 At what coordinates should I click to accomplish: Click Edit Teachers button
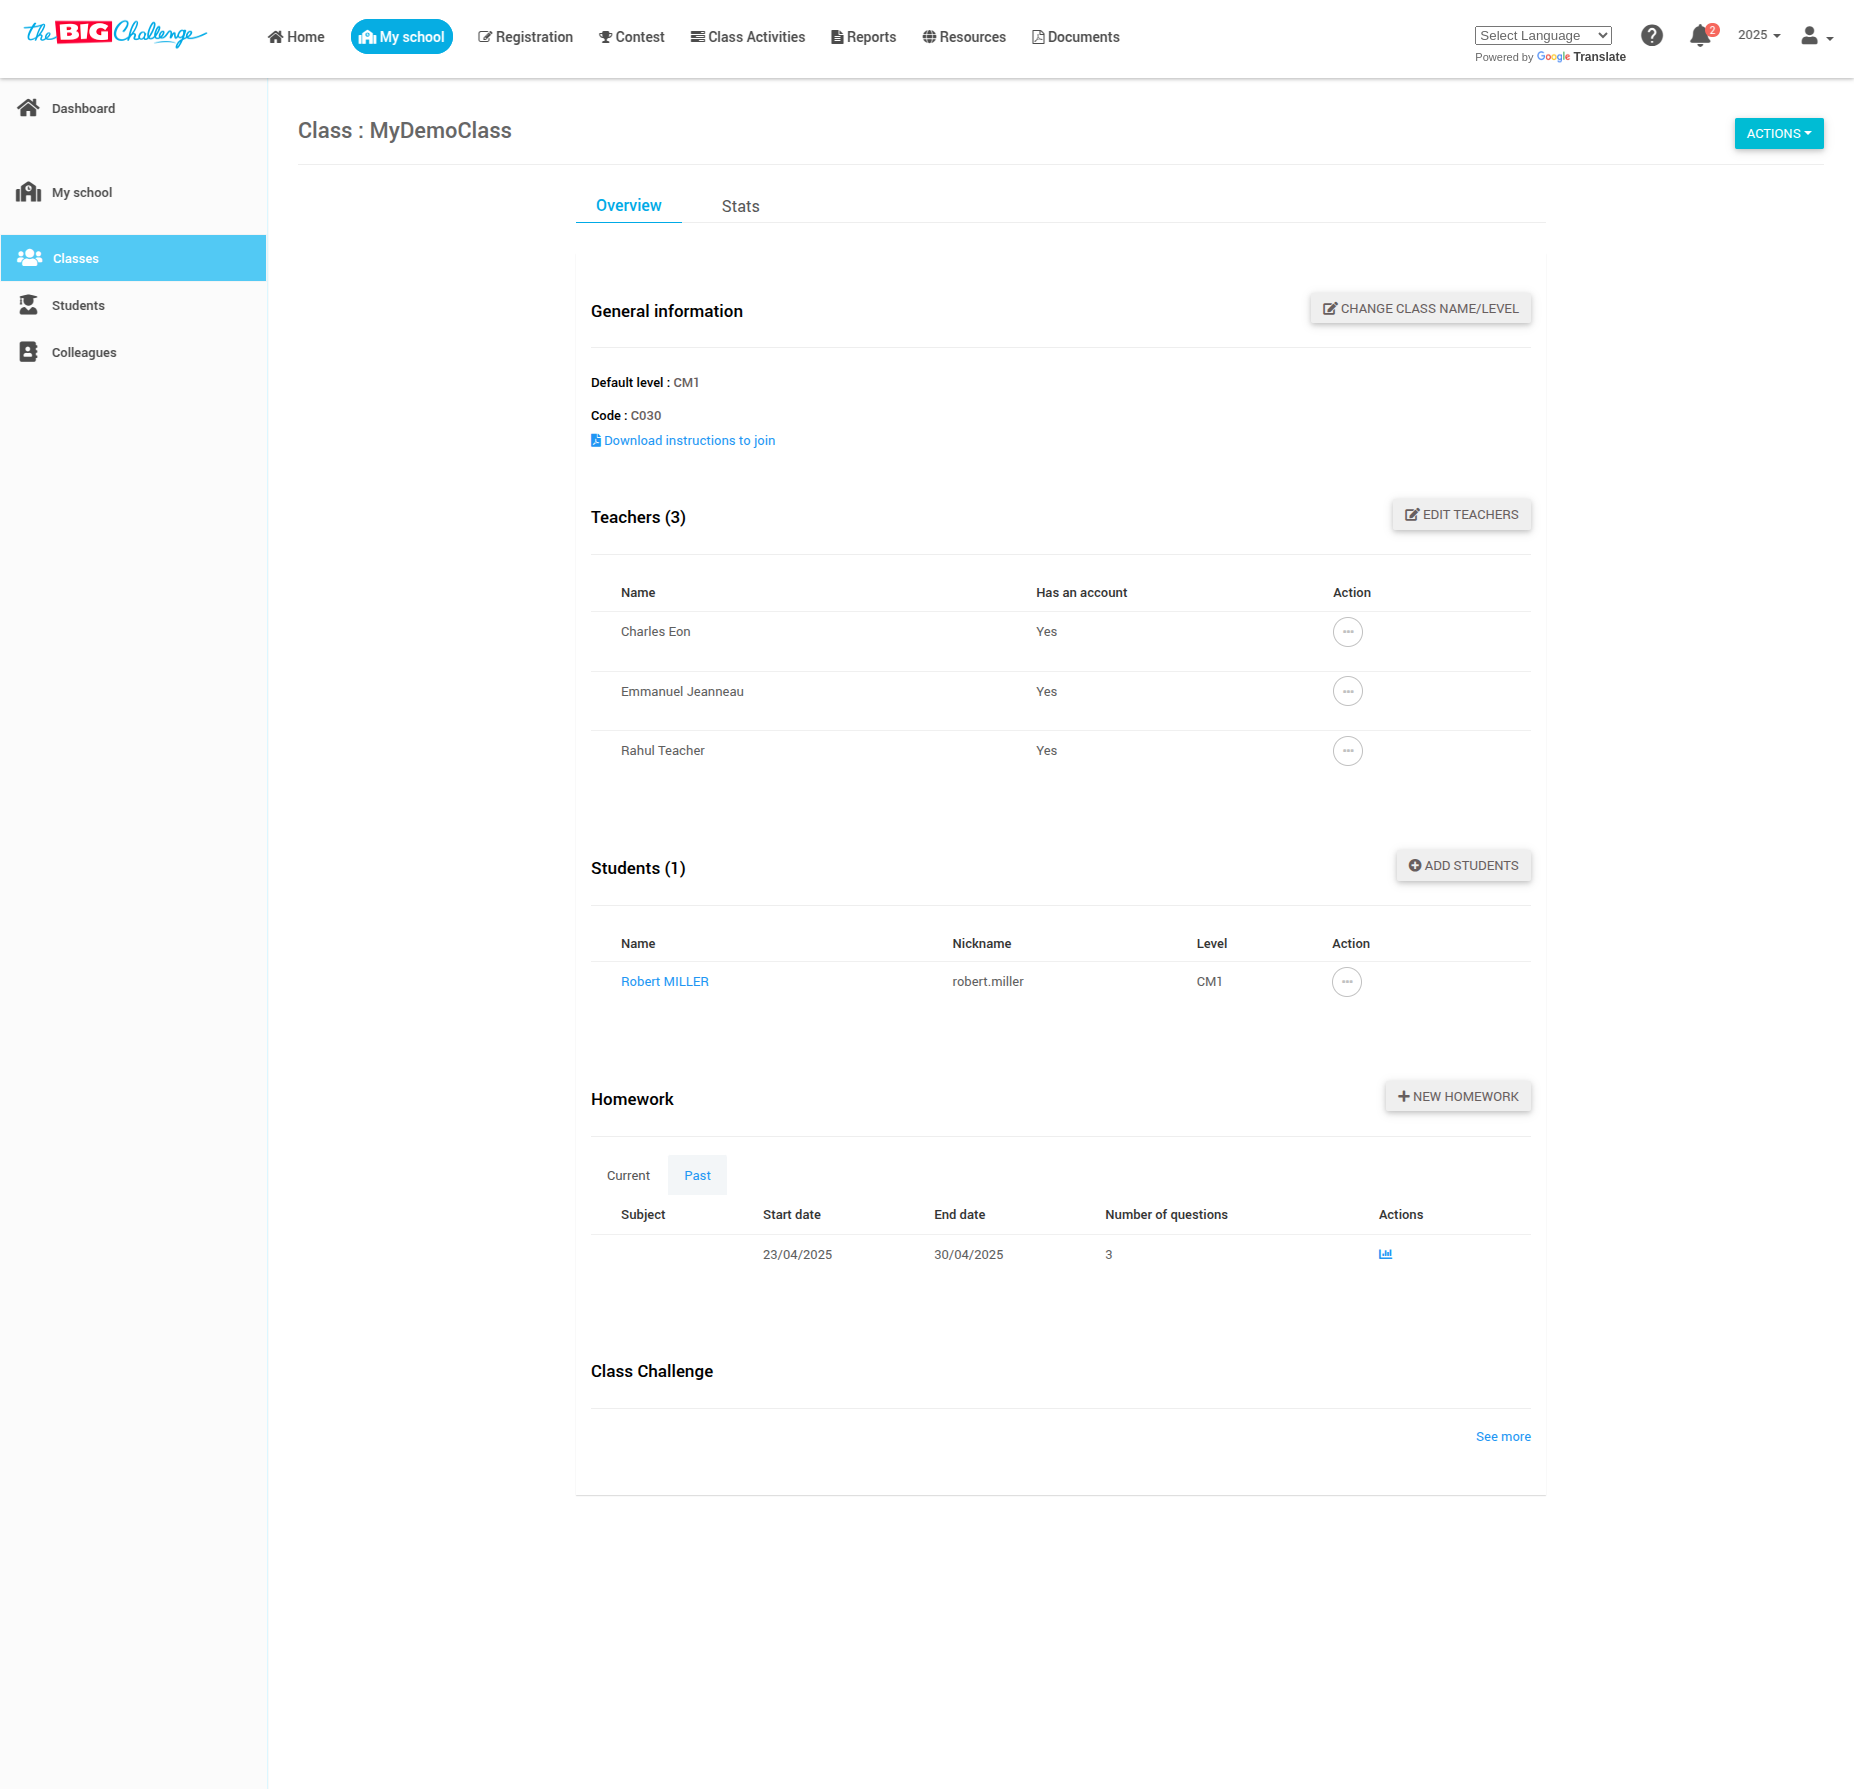[x=1461, y=515]
